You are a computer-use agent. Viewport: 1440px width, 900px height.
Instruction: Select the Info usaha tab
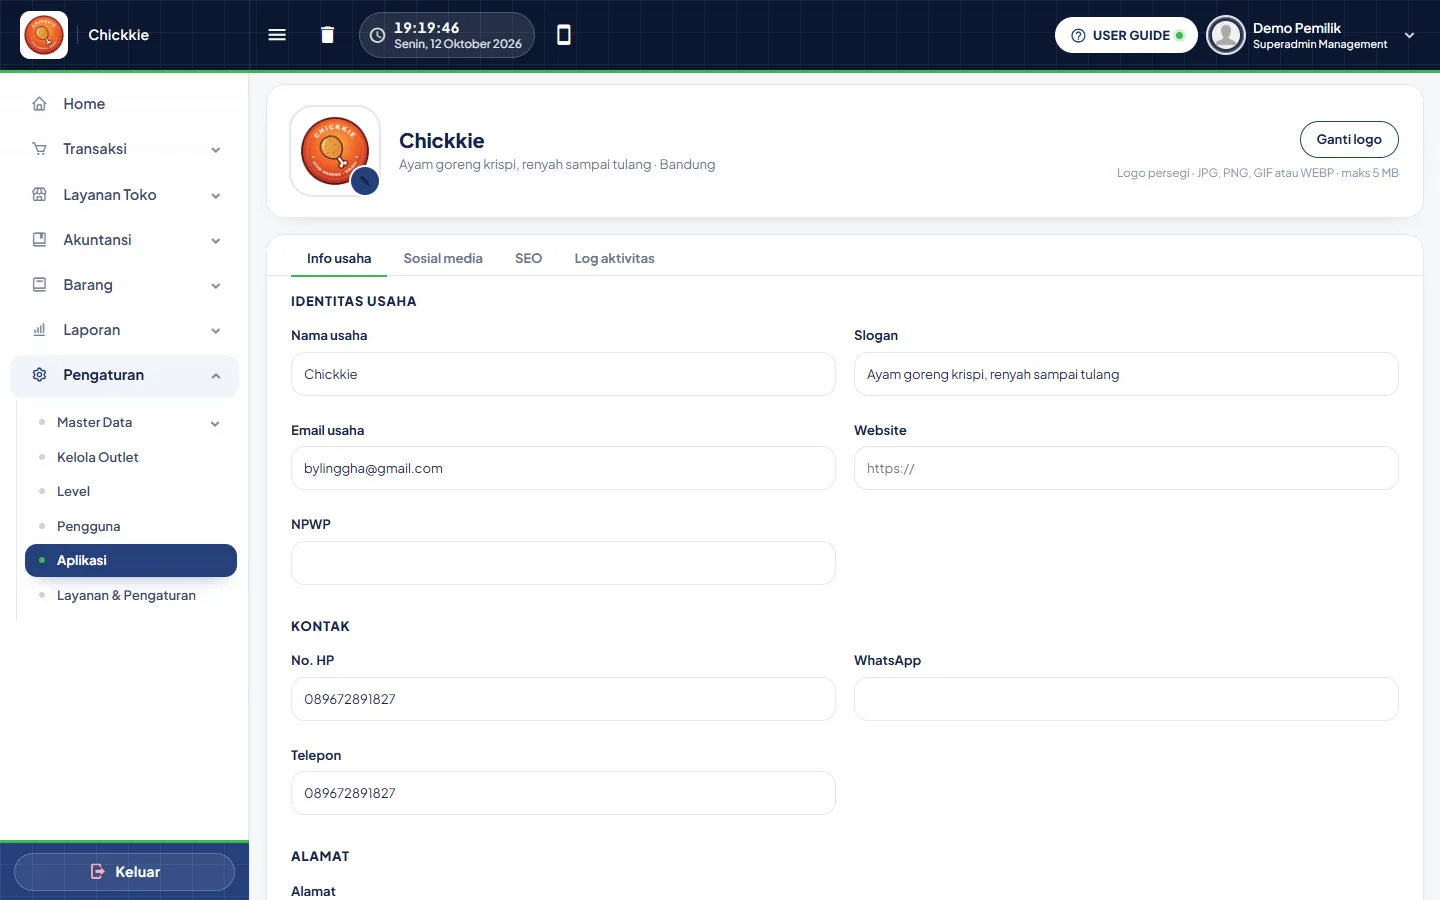pyautogui.click(x=339, y=258)
